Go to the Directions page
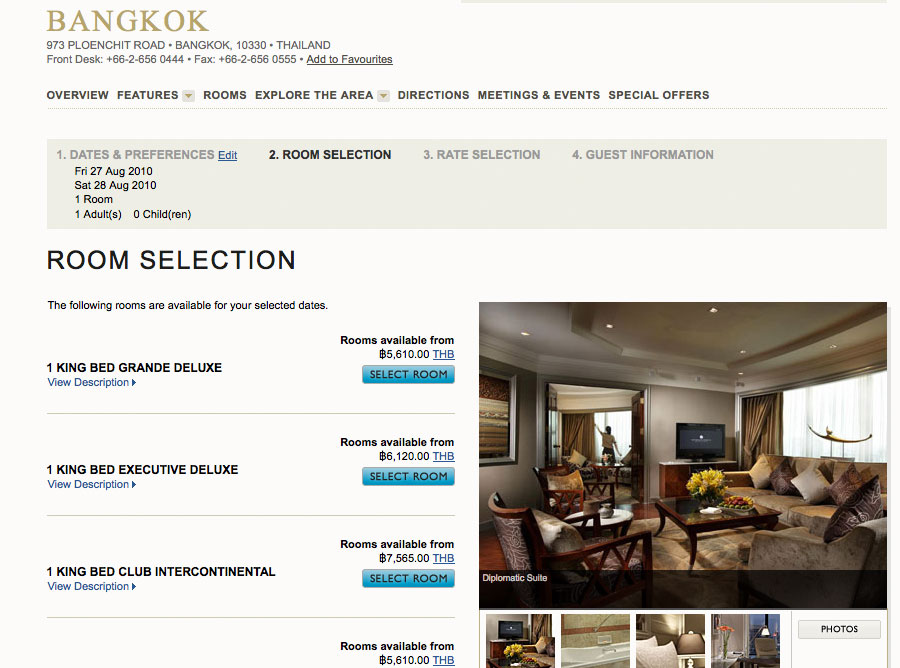This screenshot has height=668, width=900. 433,95
